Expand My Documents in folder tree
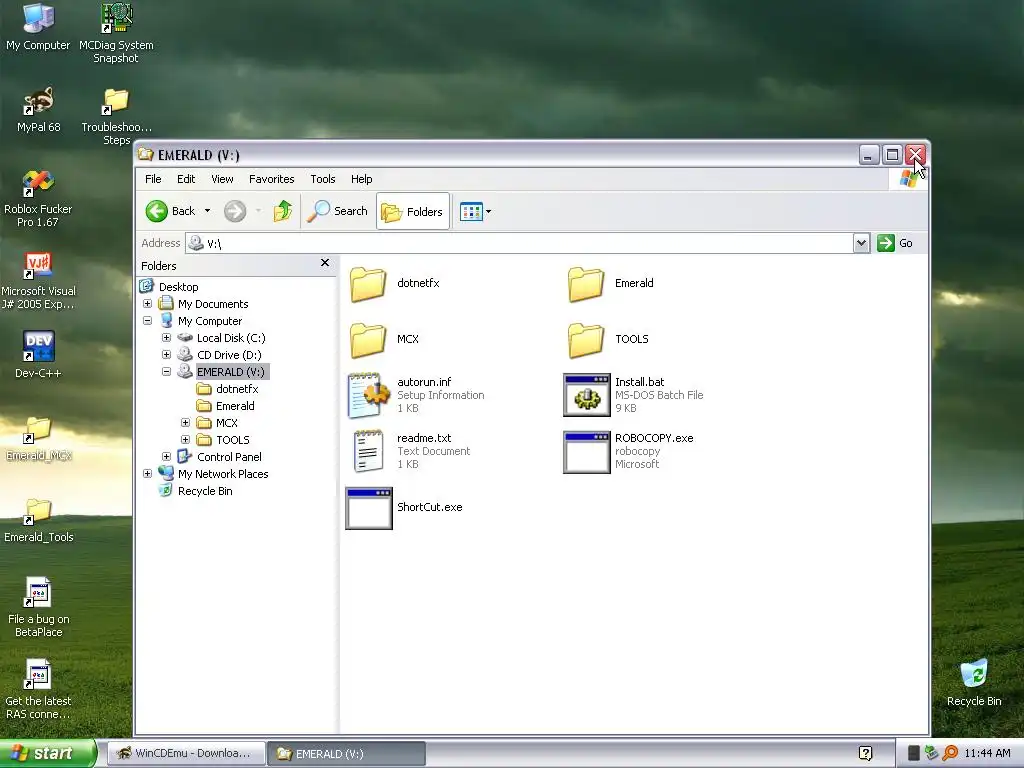 (148, 304)
